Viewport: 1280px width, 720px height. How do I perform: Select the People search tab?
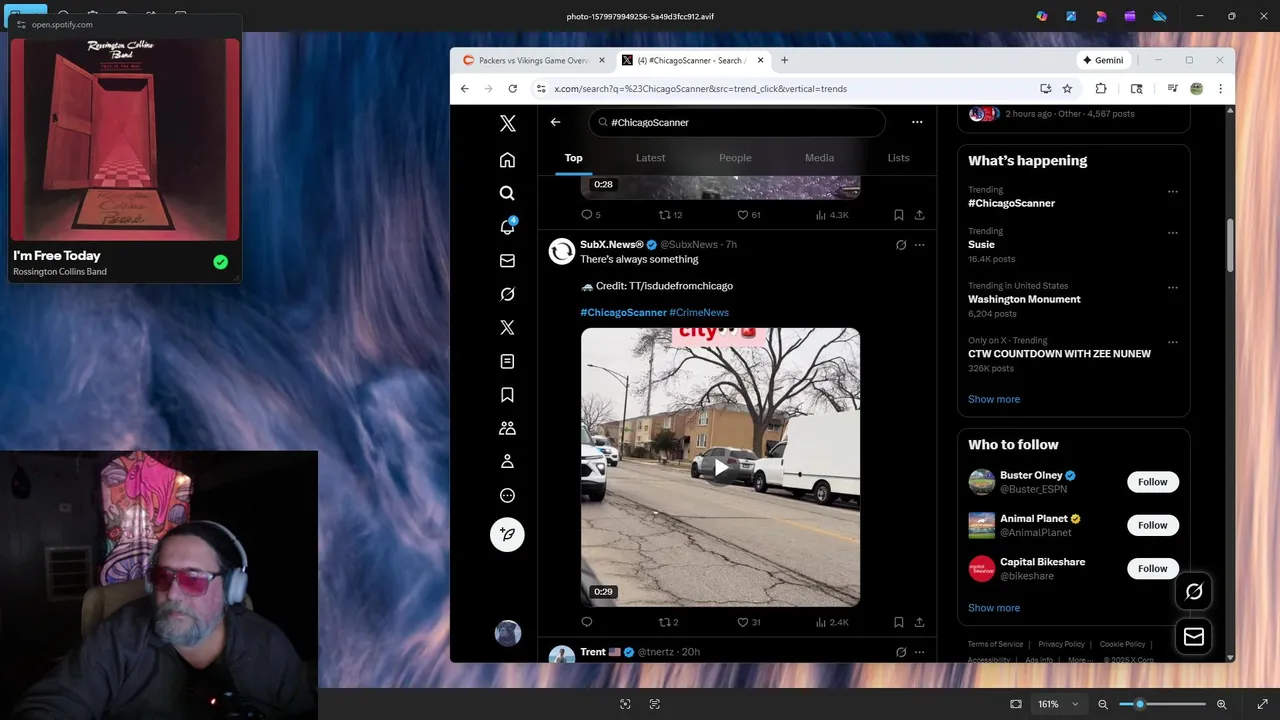(x=735, y=158)
